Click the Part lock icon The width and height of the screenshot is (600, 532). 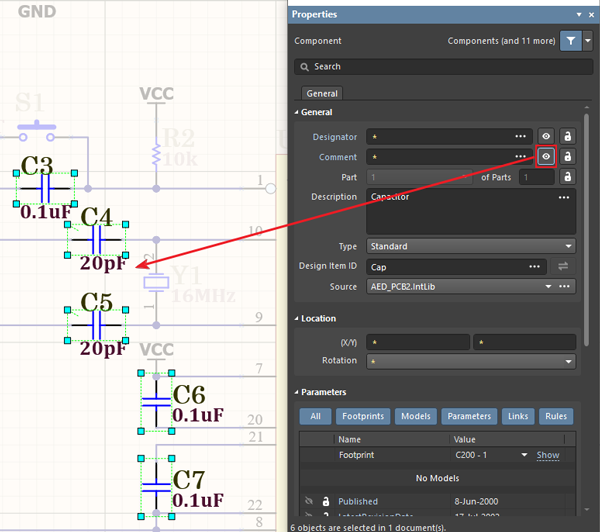tap(567, 177)
